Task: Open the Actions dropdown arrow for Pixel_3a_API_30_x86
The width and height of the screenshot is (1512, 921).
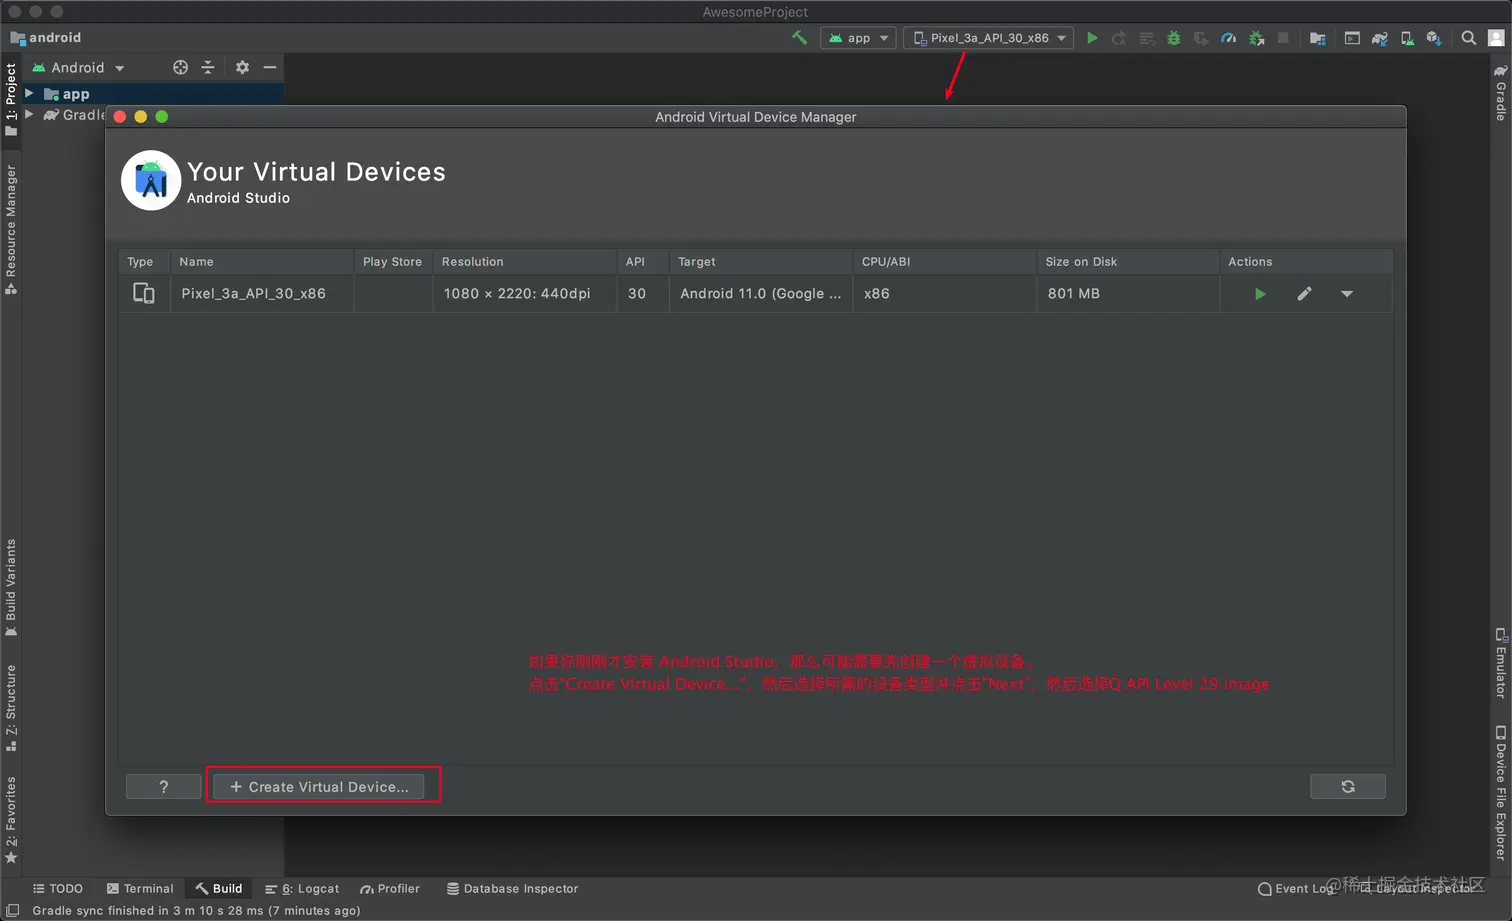Action: click(x=1347, y=294)
